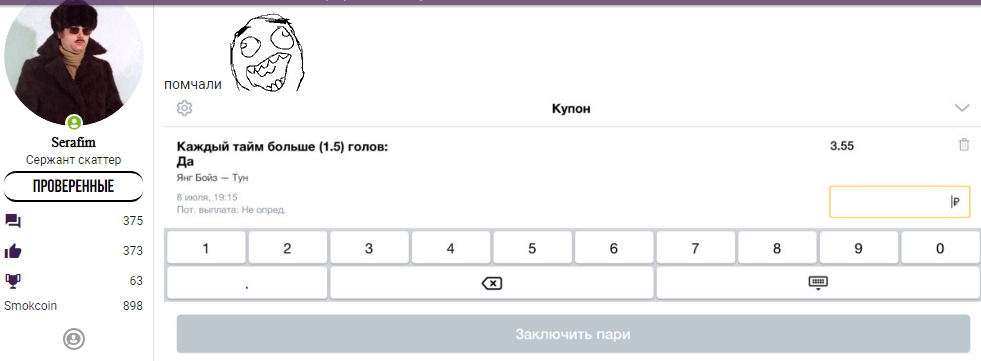Viewport: 981px width, 361px height.
Task: Tap digit 1 on the keypad
Action: (x=206, y=248)
